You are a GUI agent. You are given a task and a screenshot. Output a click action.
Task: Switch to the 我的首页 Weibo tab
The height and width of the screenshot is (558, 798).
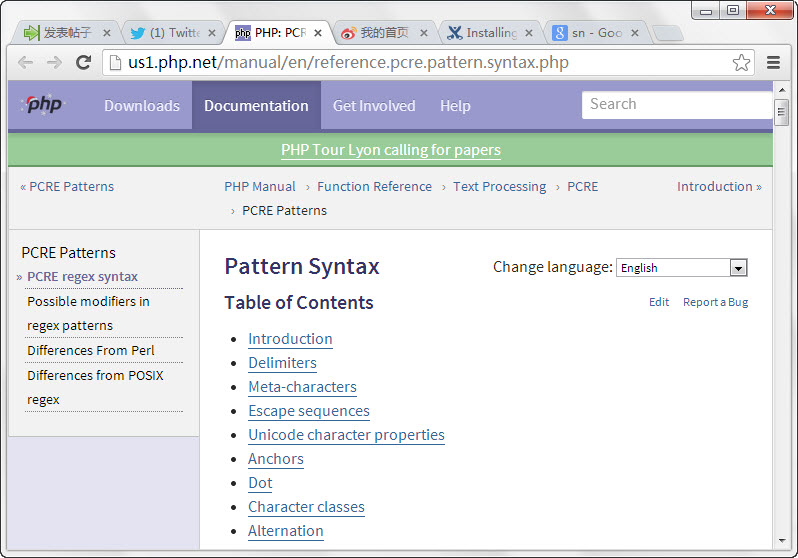click(384, 33)
